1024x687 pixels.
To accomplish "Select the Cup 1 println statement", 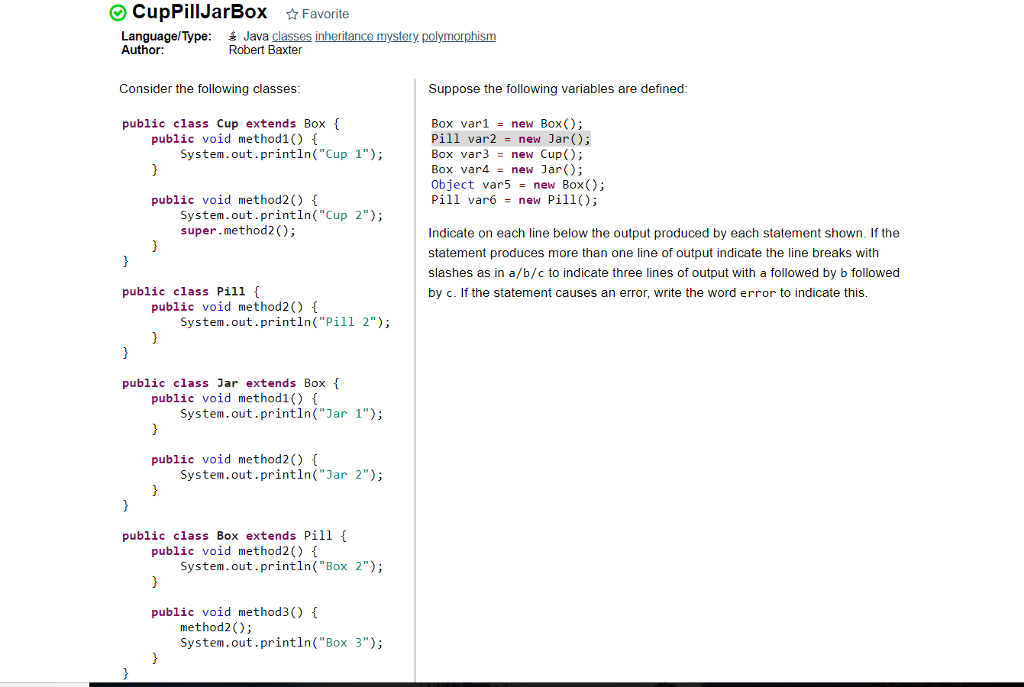I will (x=281, y=153).
